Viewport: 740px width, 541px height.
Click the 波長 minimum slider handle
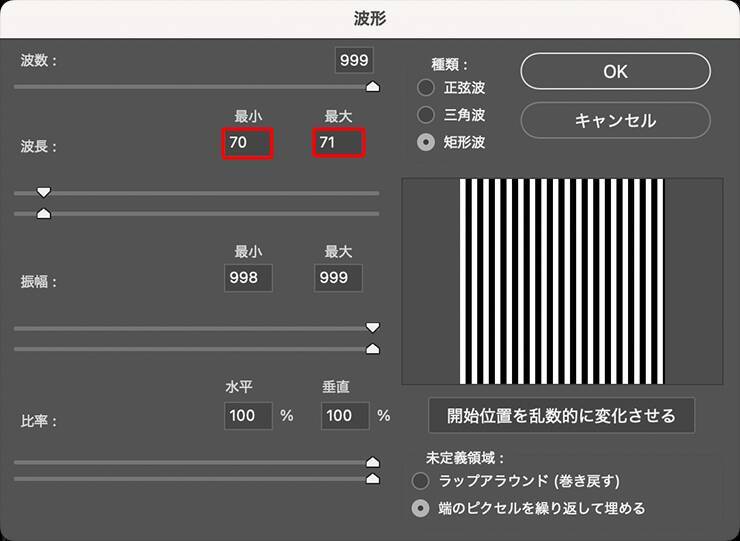[x=43, y=192]
